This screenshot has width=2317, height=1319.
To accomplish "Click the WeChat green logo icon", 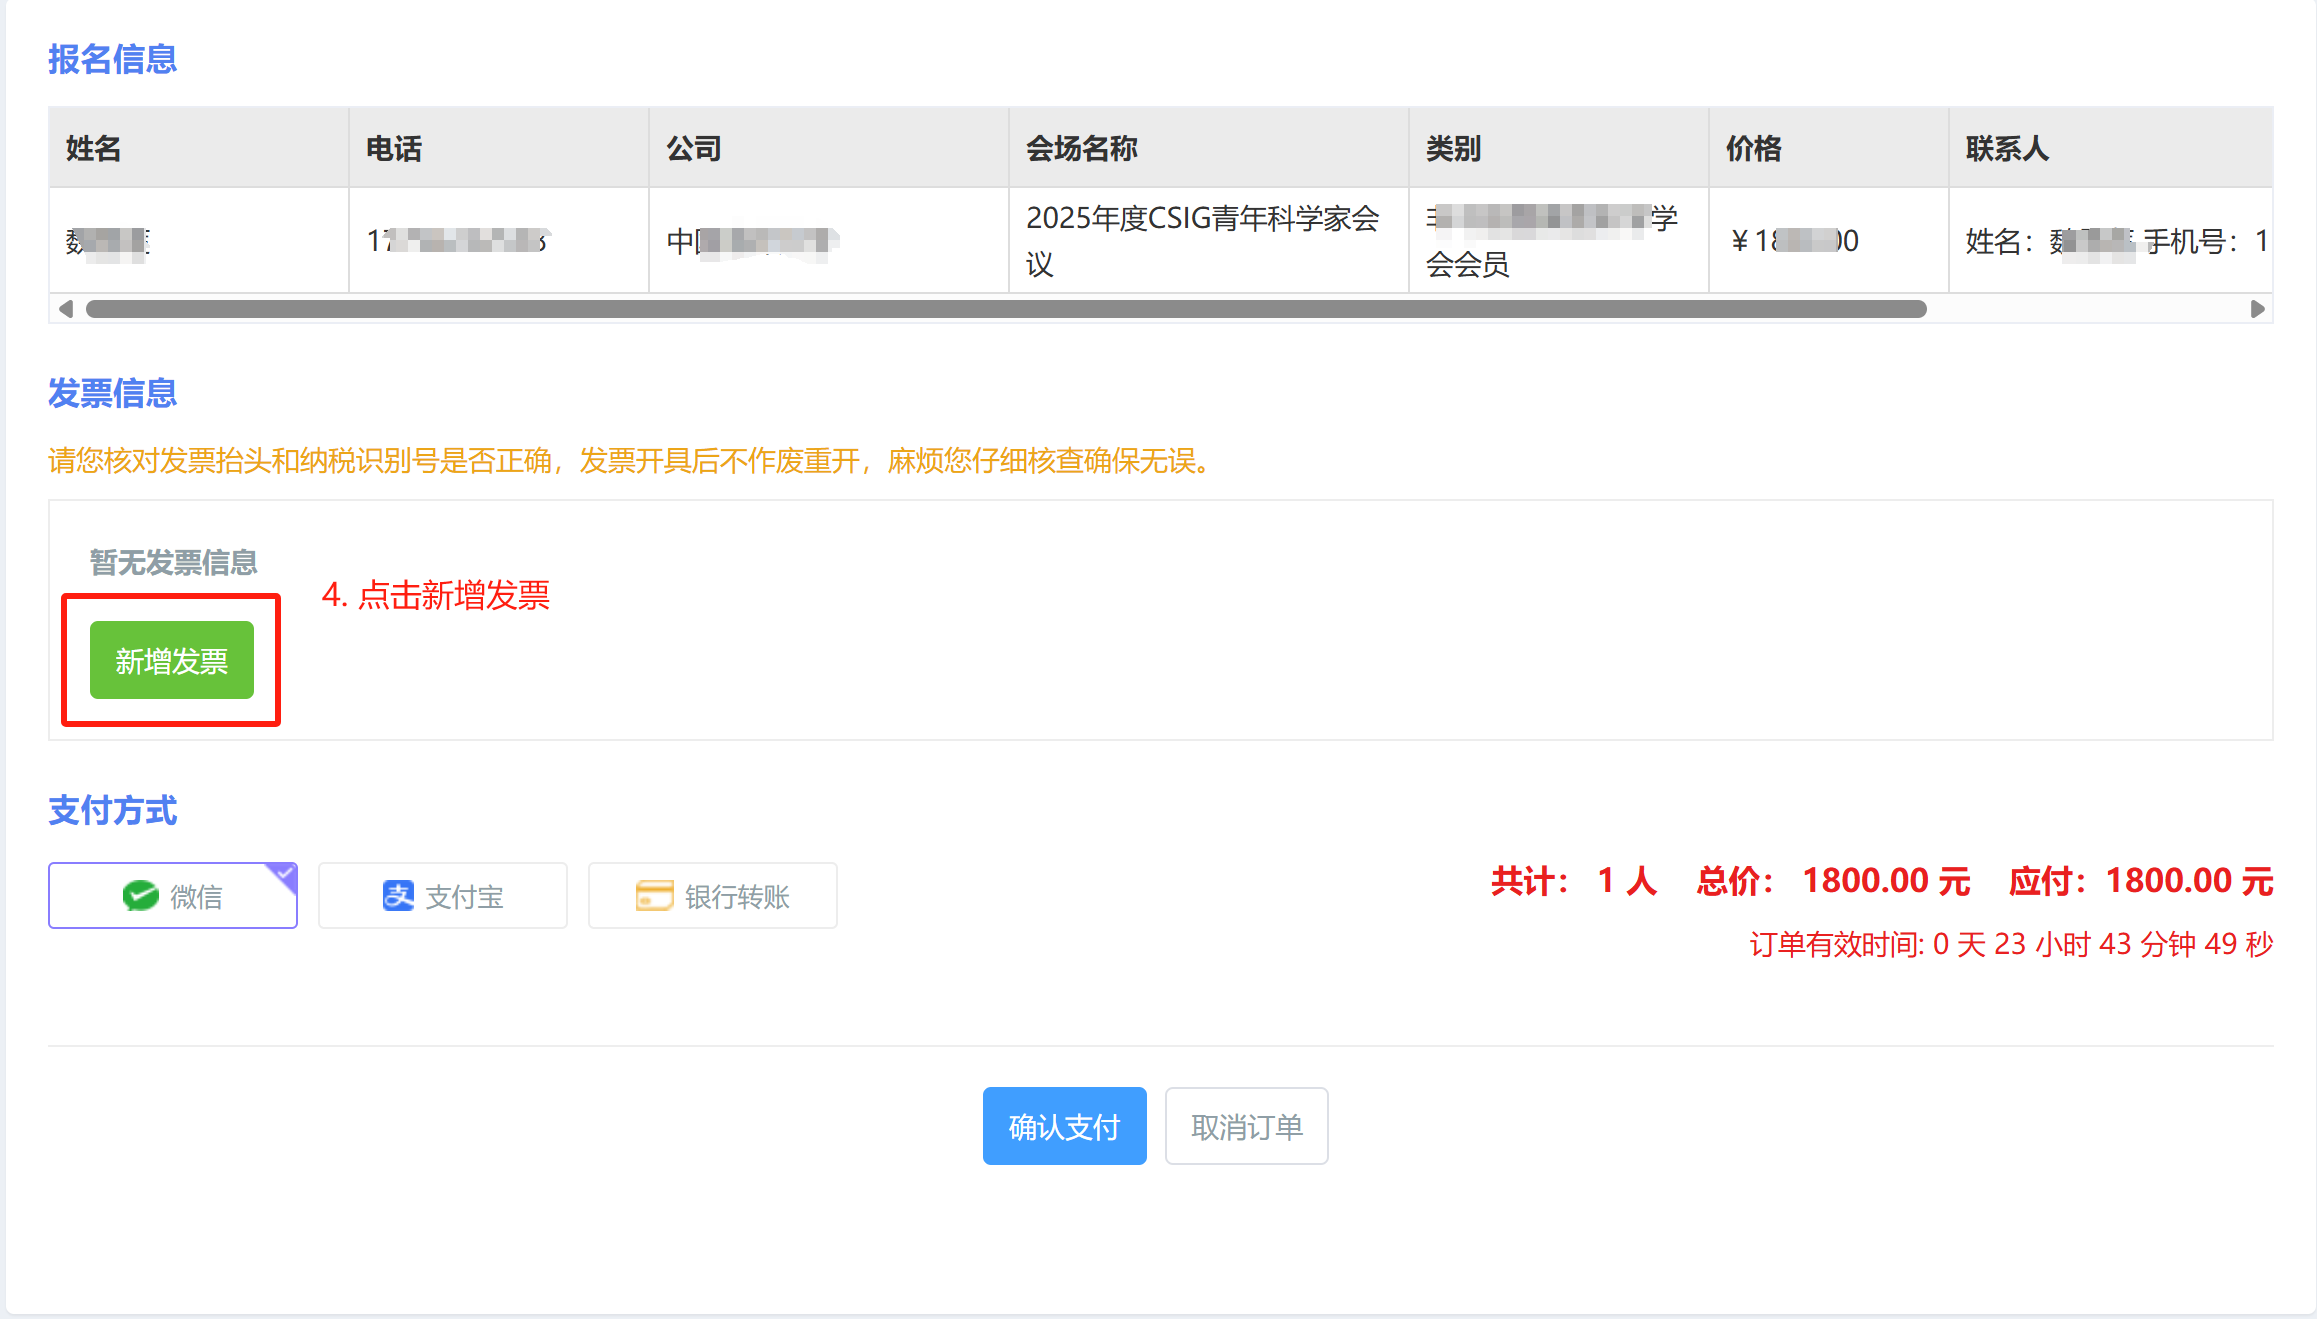I will click(141, 896).
